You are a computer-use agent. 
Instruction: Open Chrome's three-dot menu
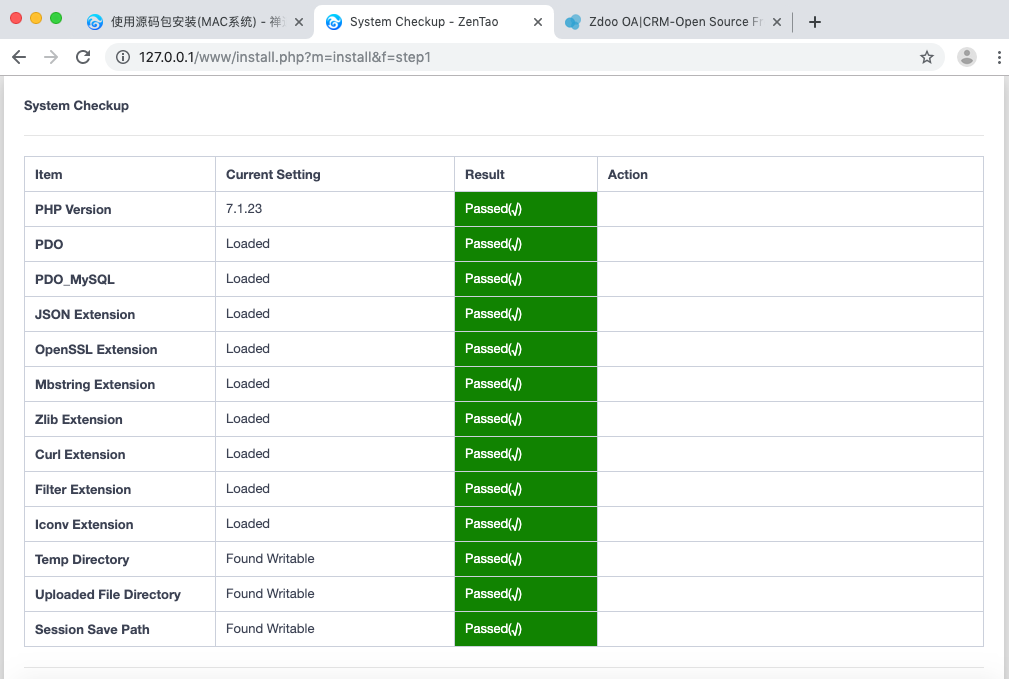[x=999, y=57]
